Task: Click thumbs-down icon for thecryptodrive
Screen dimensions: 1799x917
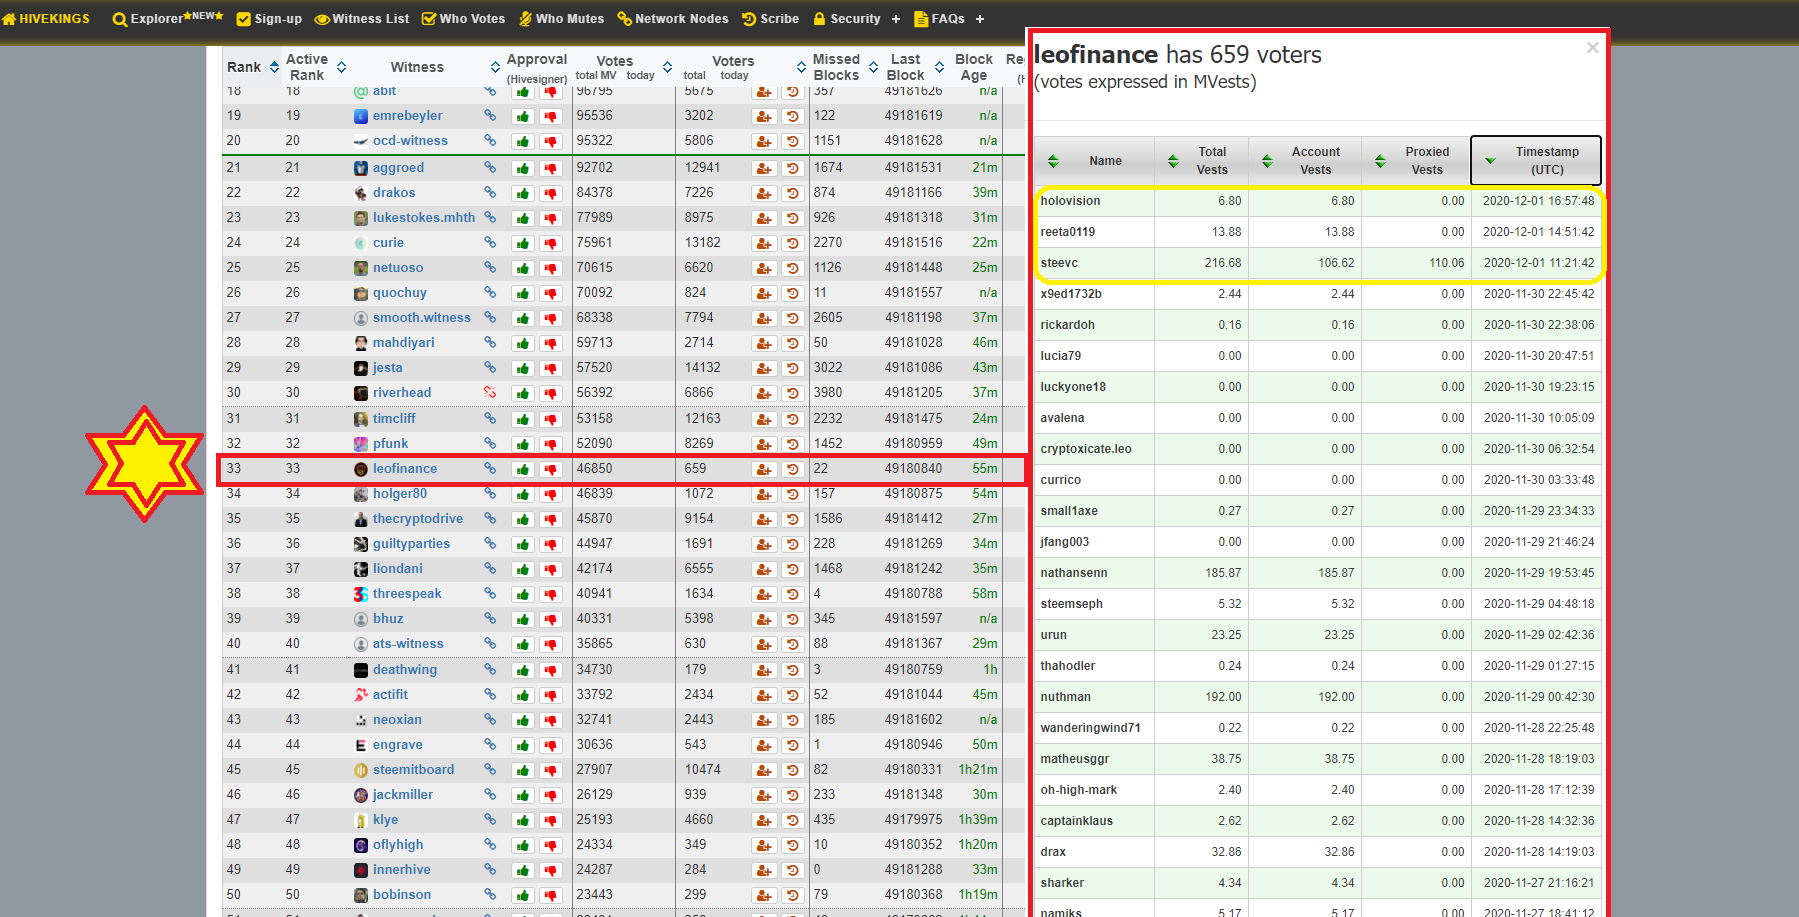Action: click(550, 519)
